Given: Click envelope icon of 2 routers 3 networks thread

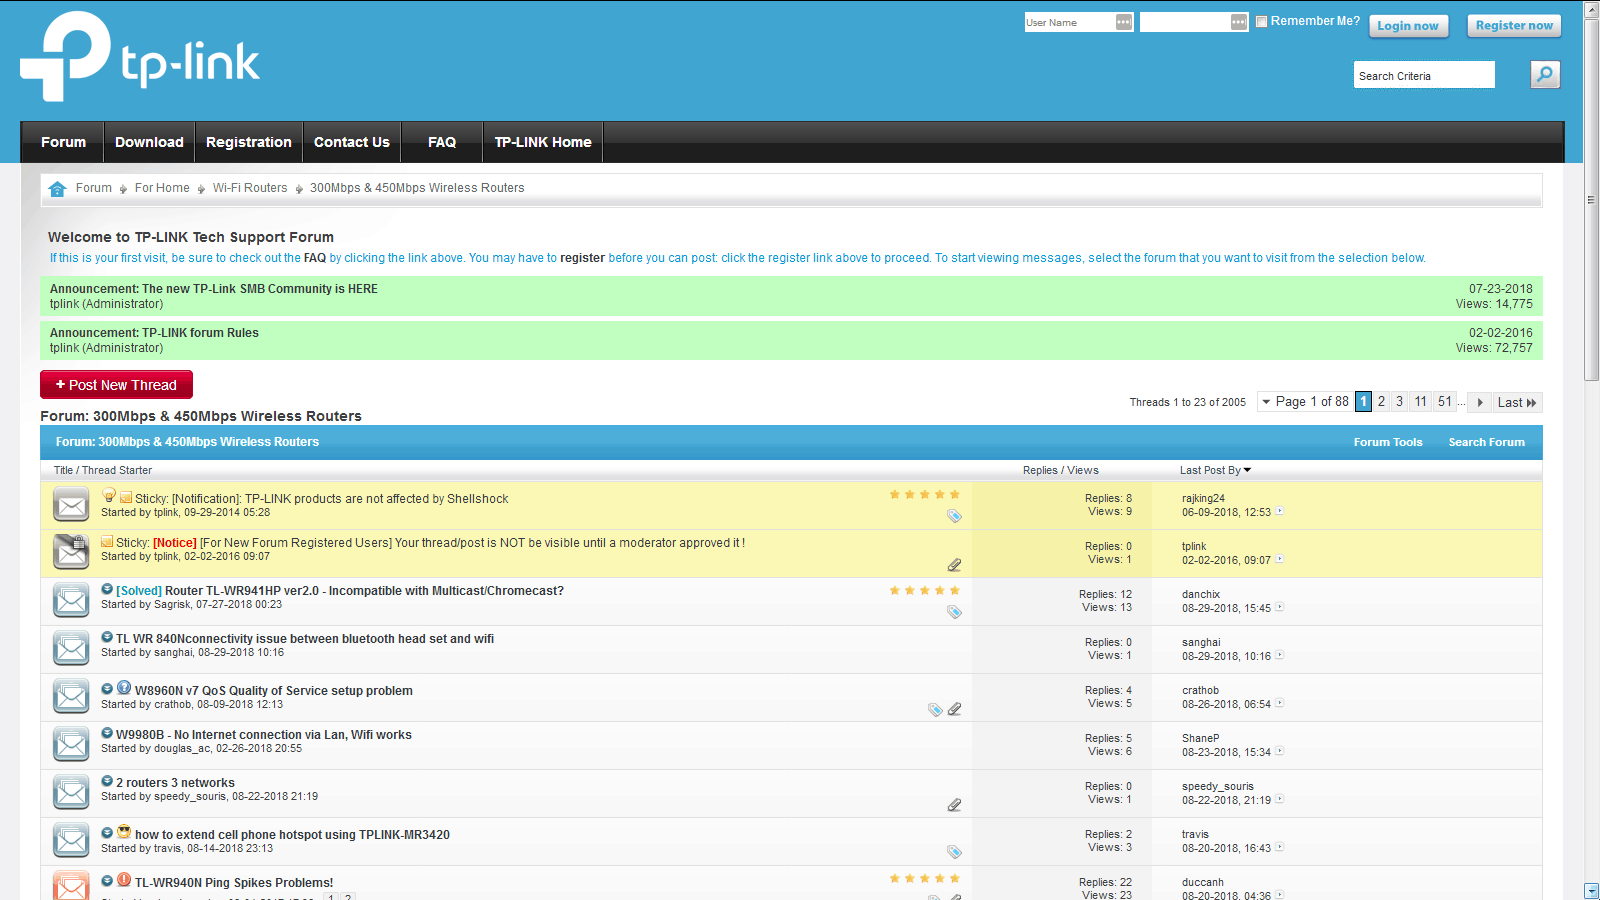Looking at the screenshot, I should [71, 793].
